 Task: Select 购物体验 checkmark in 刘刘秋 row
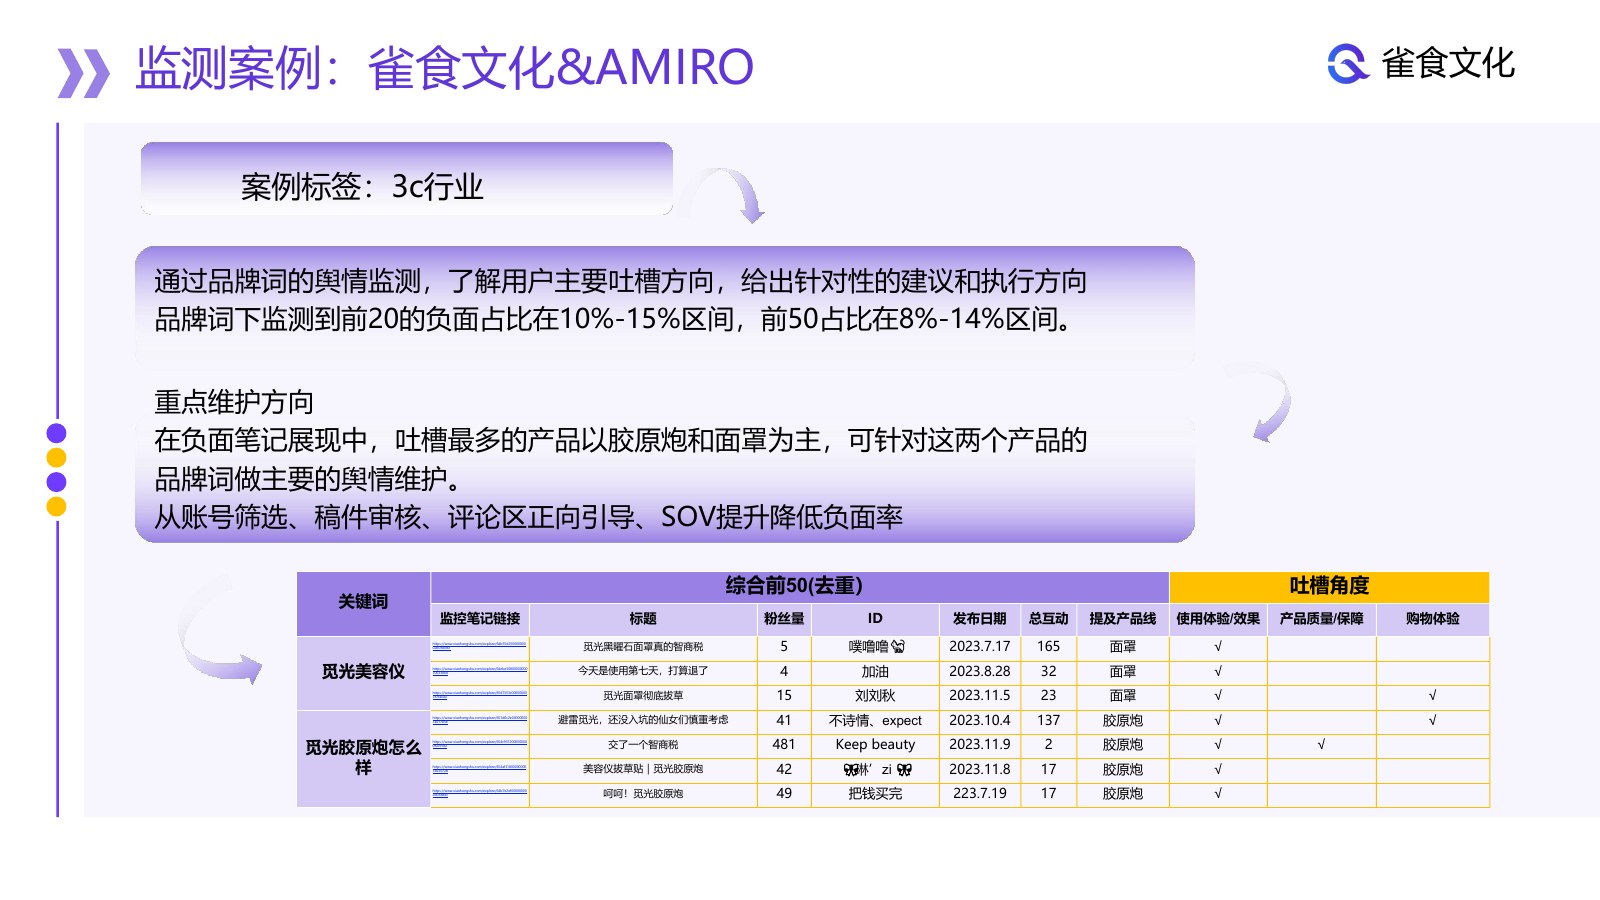(x=1432, y=695)
